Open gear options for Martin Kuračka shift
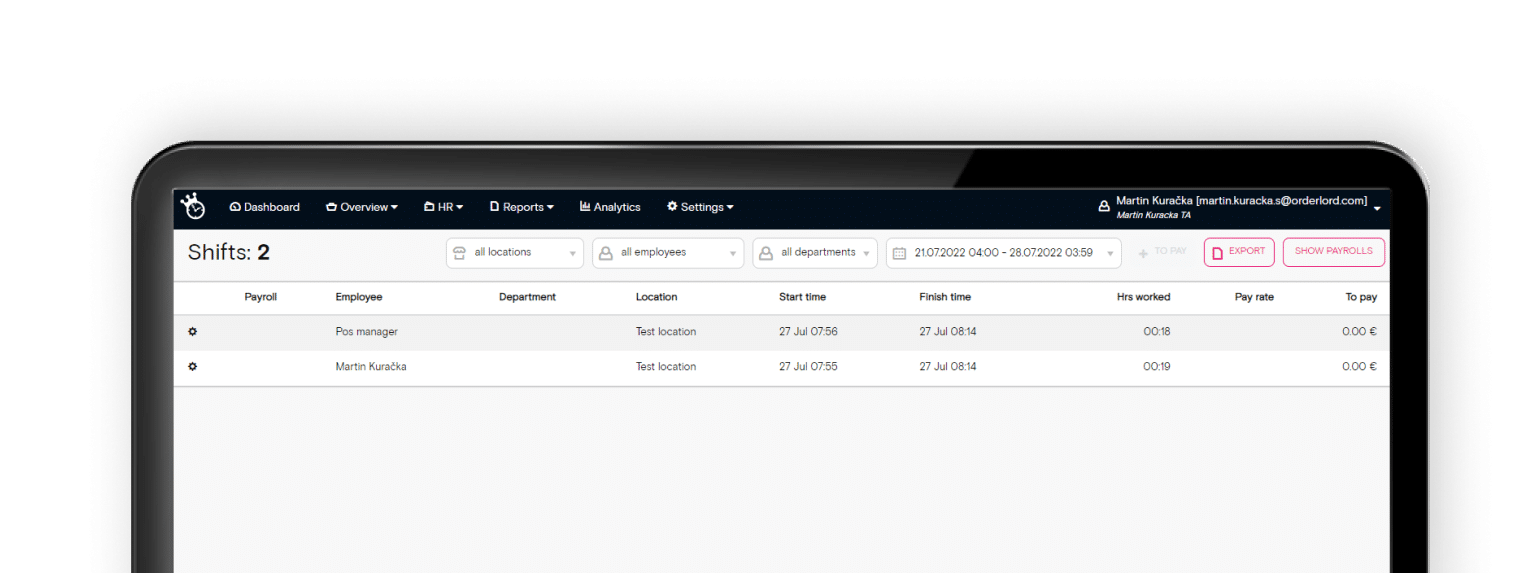 [193, 367]
